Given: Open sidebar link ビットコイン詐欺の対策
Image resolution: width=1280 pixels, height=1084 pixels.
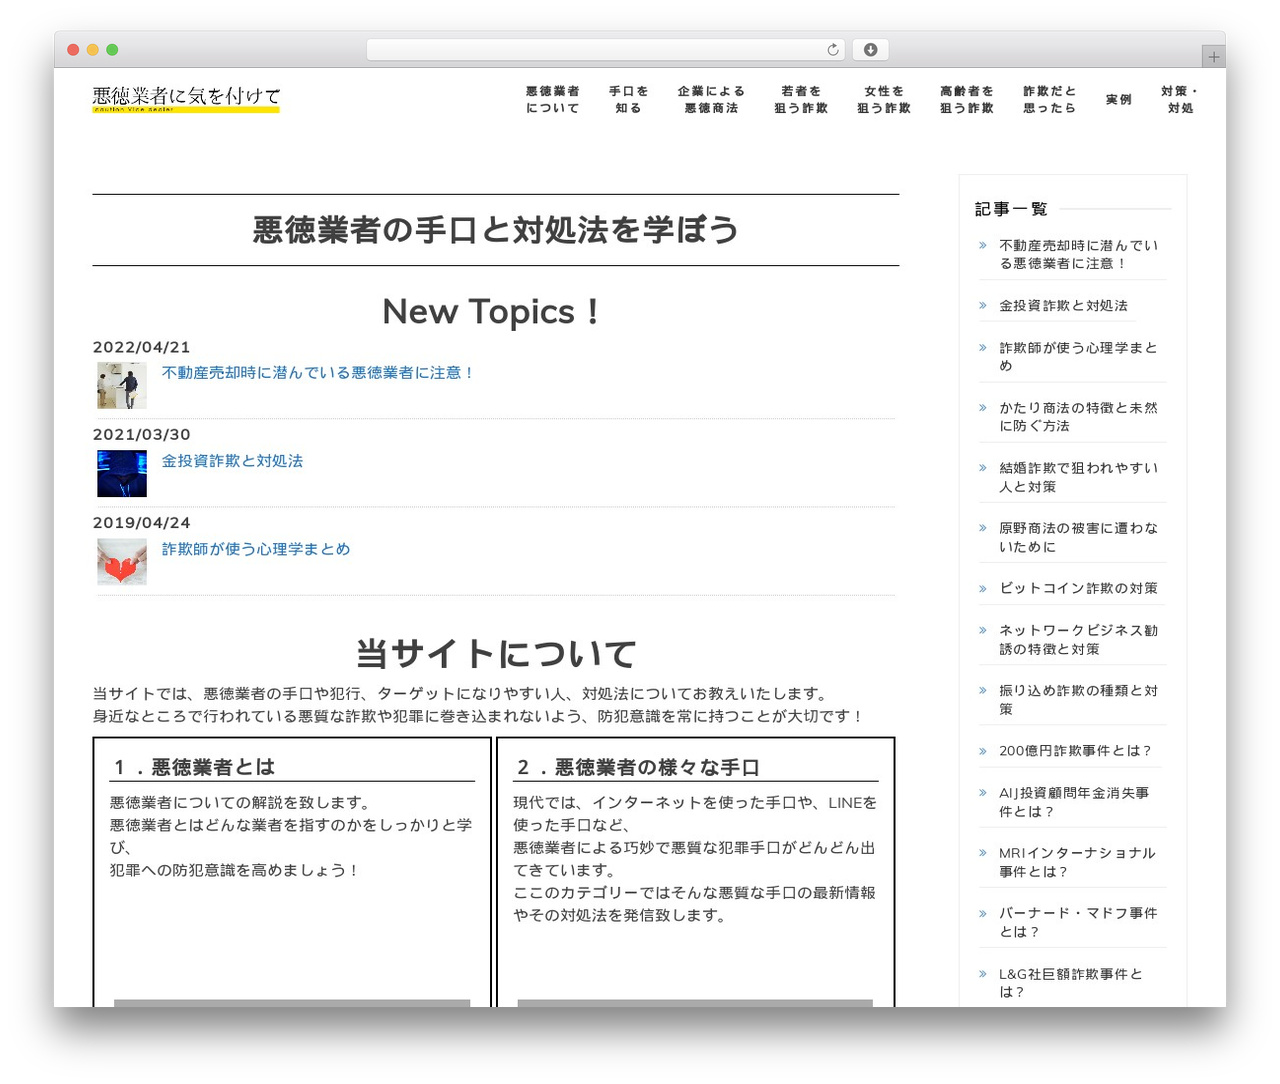Looking at the screenshot, I should (x=1079, y=588).
